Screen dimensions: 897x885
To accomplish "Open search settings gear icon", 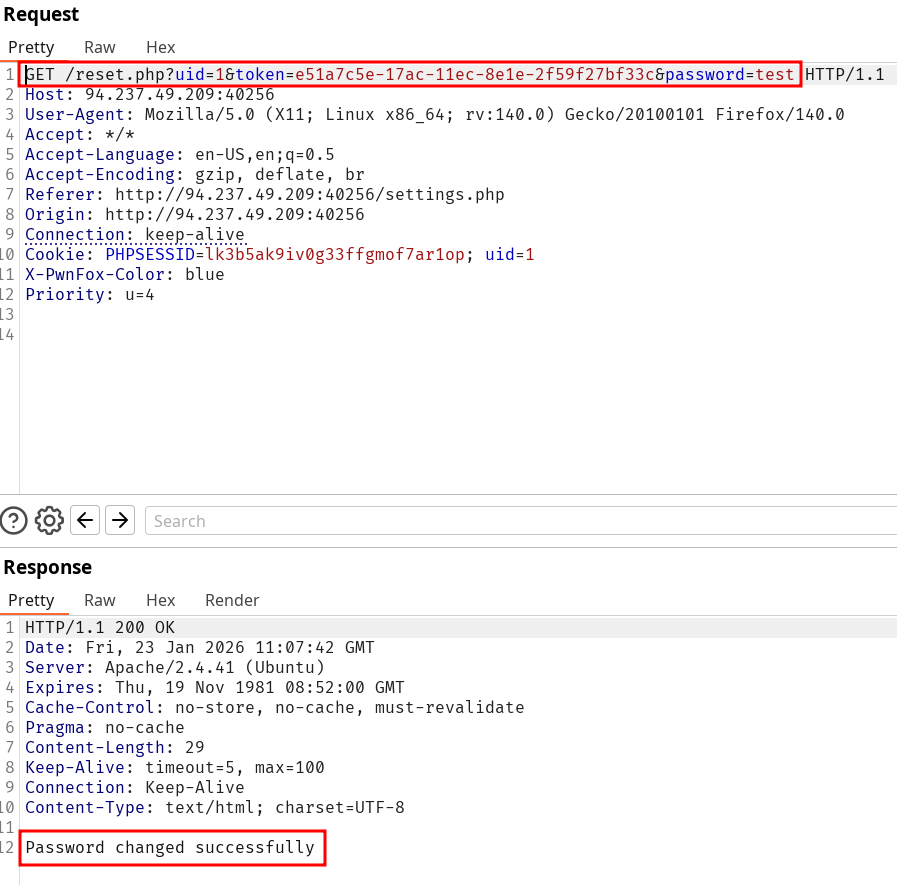I will click(49, 520).
